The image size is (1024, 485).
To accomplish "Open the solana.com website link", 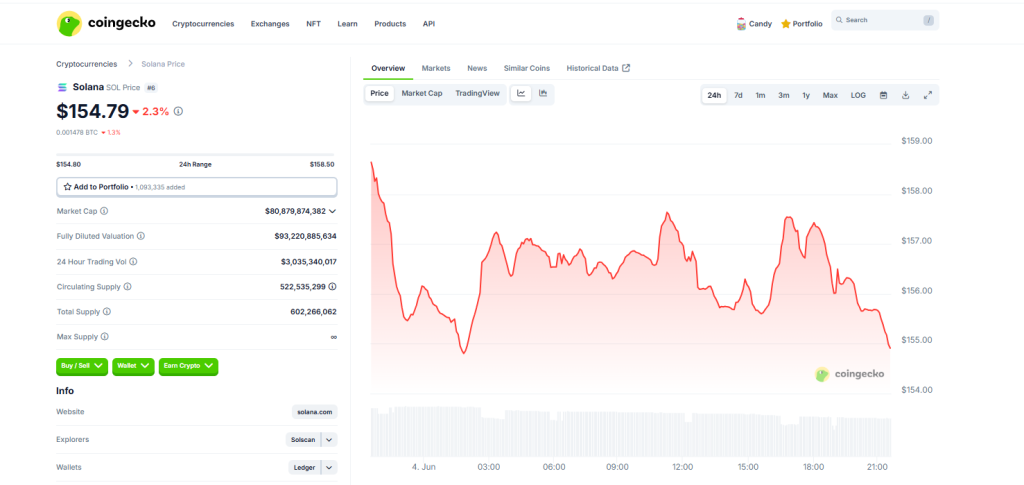I will point(315,411).
